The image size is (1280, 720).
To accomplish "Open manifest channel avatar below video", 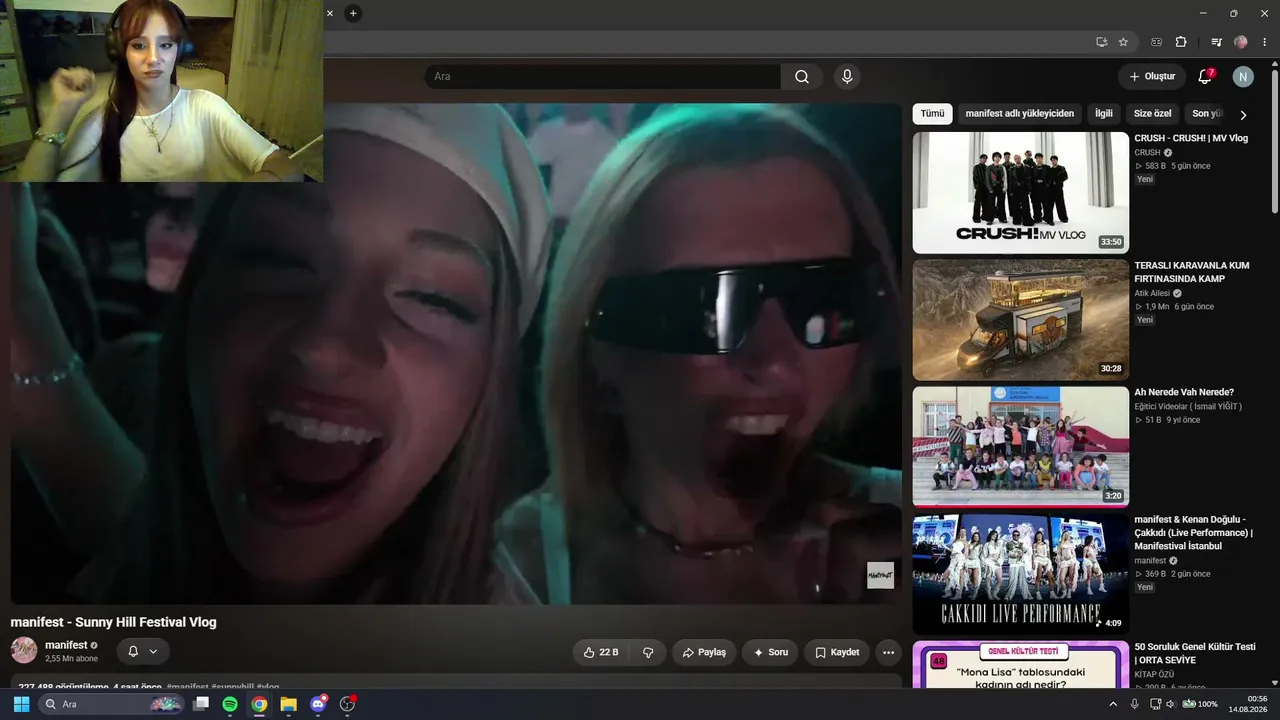I will 24,650.
